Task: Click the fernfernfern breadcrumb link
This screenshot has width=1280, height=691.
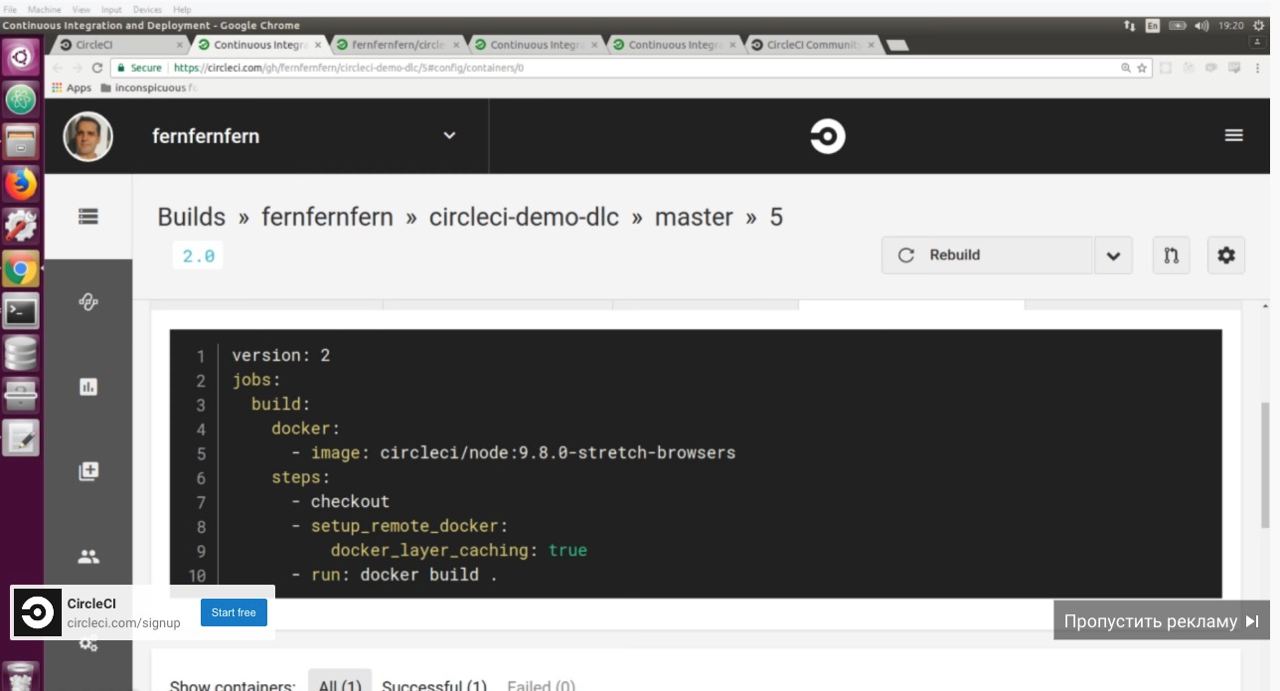Action: [x=327, y=217]
